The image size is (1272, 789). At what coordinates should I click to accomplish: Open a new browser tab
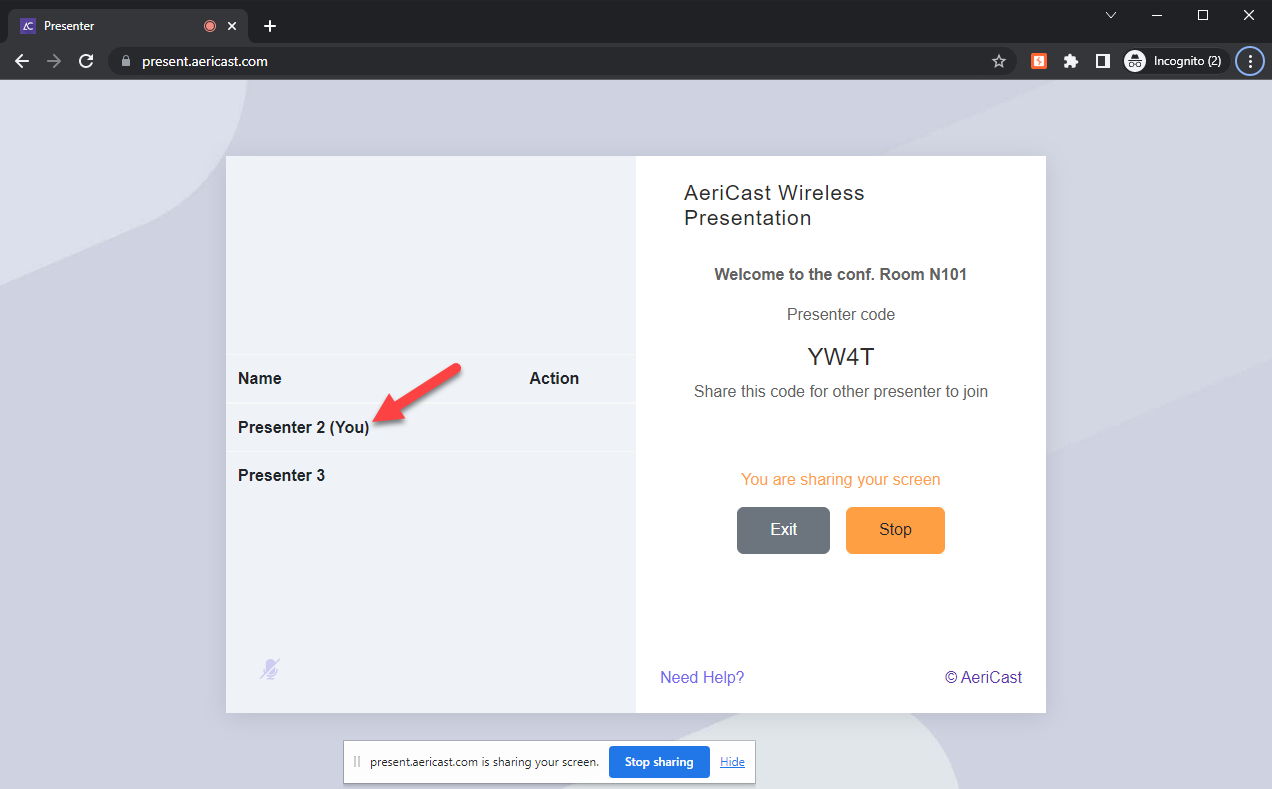point(269,26)
